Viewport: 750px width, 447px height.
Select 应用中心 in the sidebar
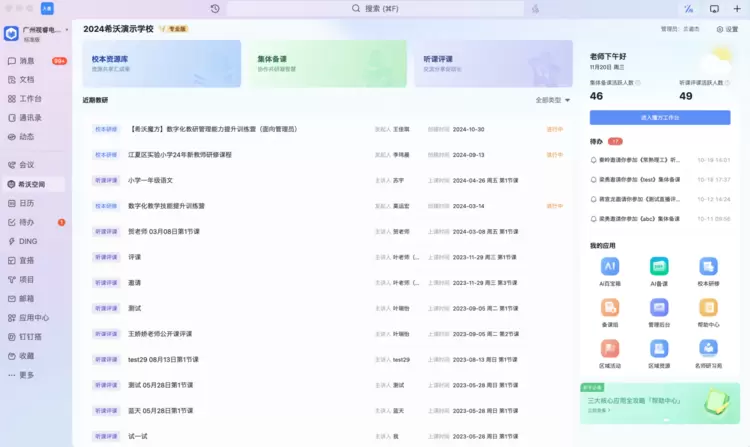pos(33,317)
